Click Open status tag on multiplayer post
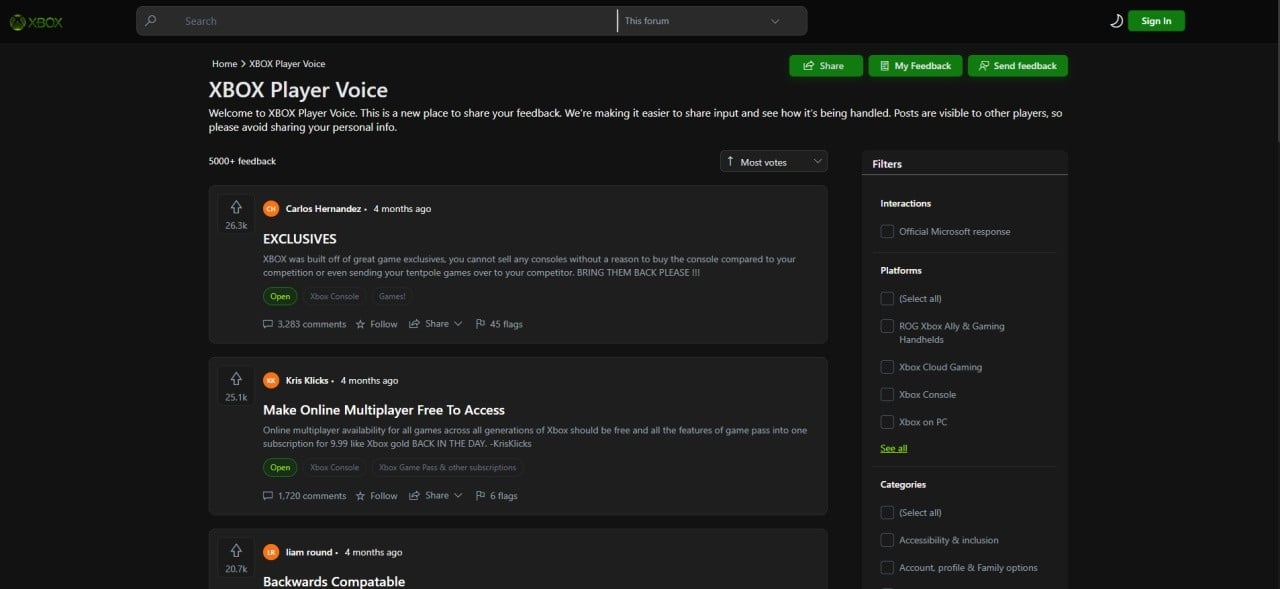This screenshot has height=589, width=1280. pos(280,468)
